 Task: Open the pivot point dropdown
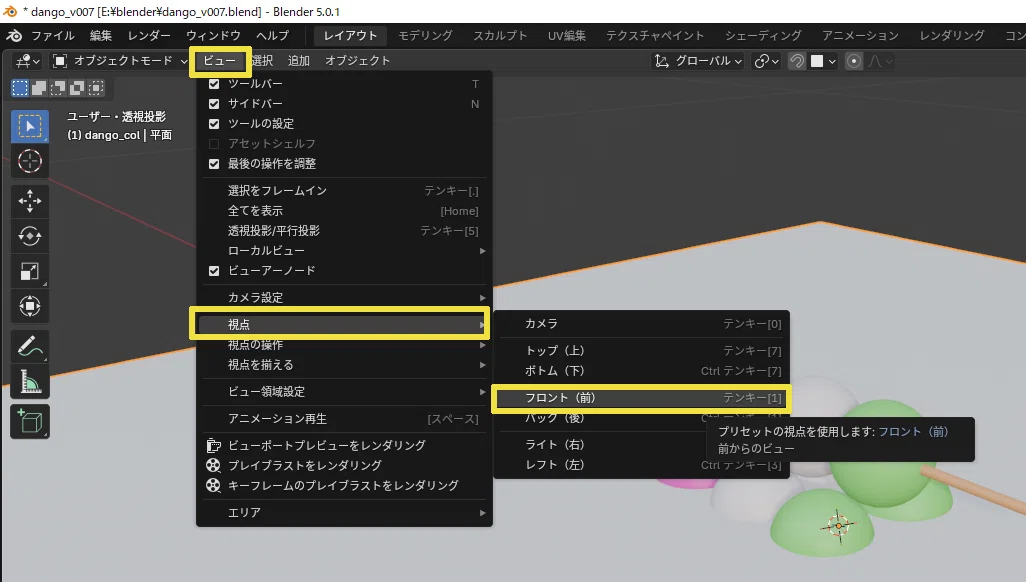pyautogui.click(x=766, y=61)
